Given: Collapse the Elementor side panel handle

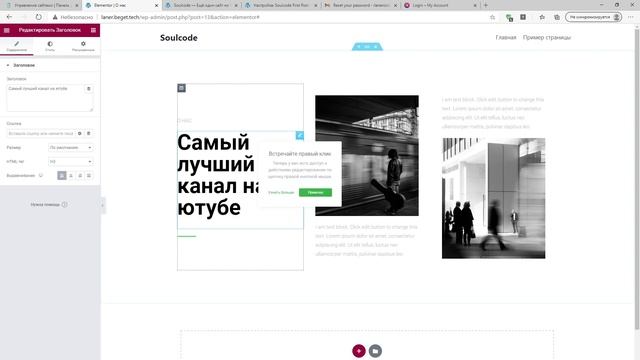Looking at the screenshot, I should click(103, 205).
